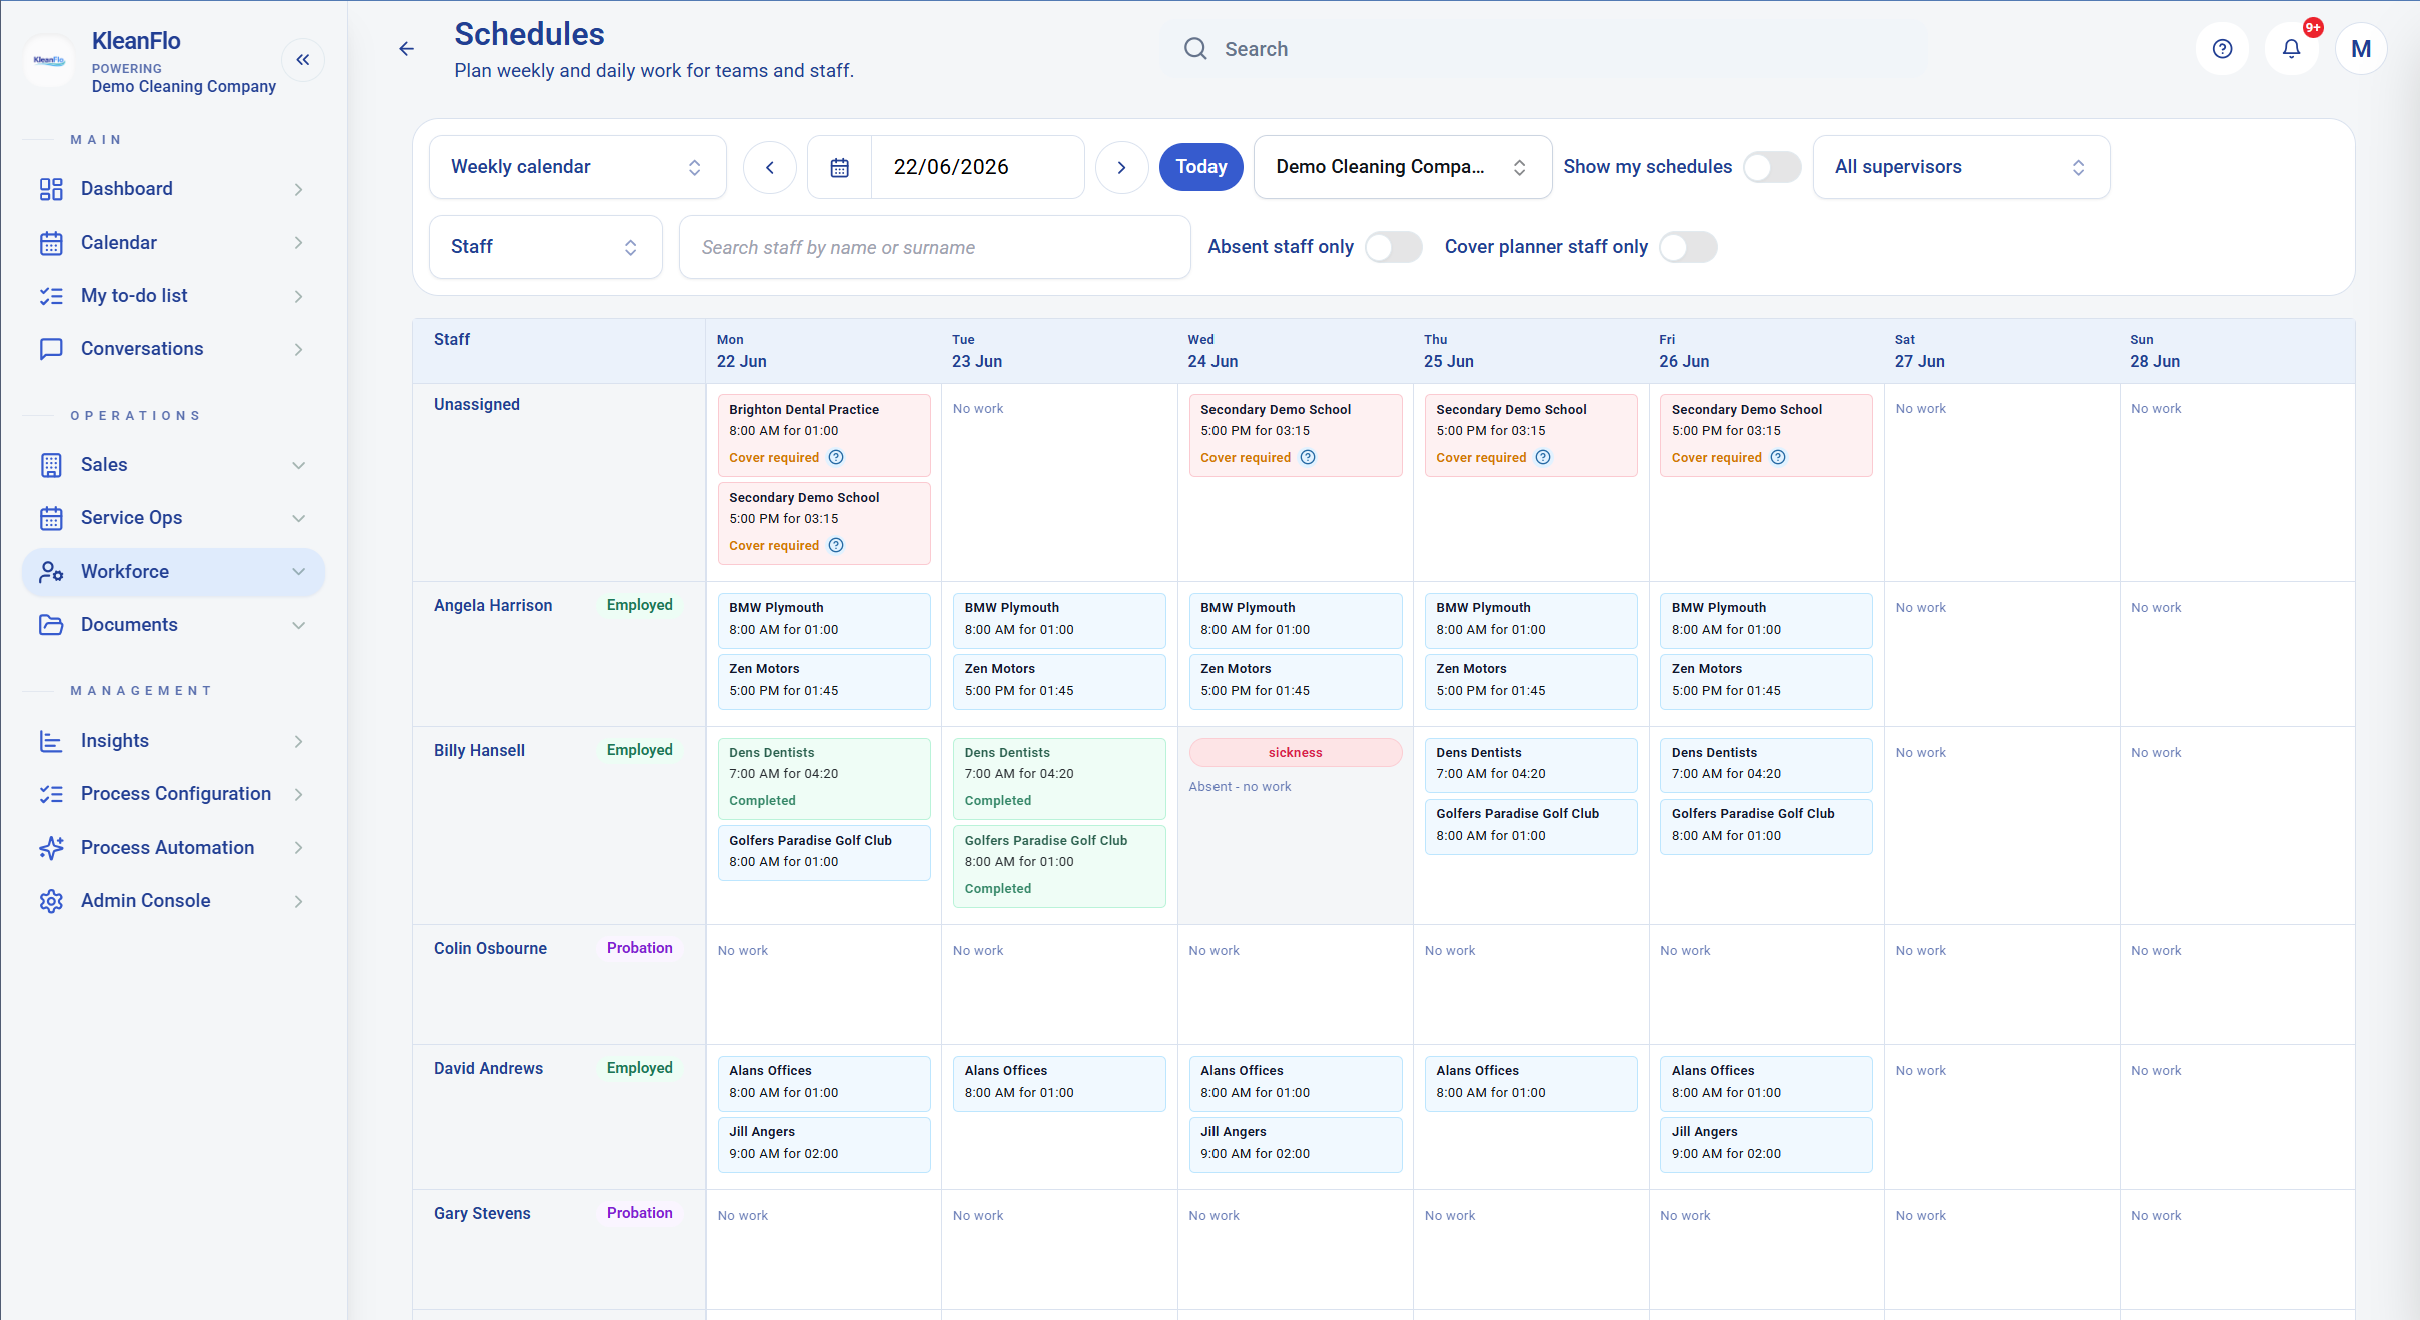Open Gary Stevens staff name link

482,1214
